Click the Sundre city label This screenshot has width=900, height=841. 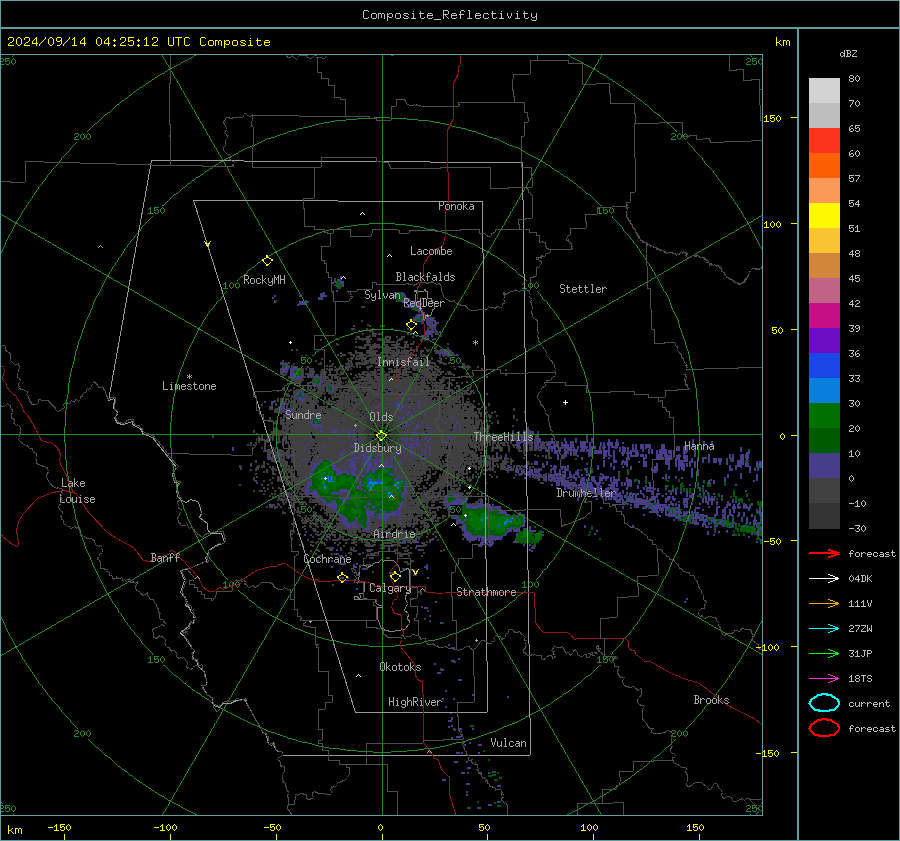(x=303, y=415)
